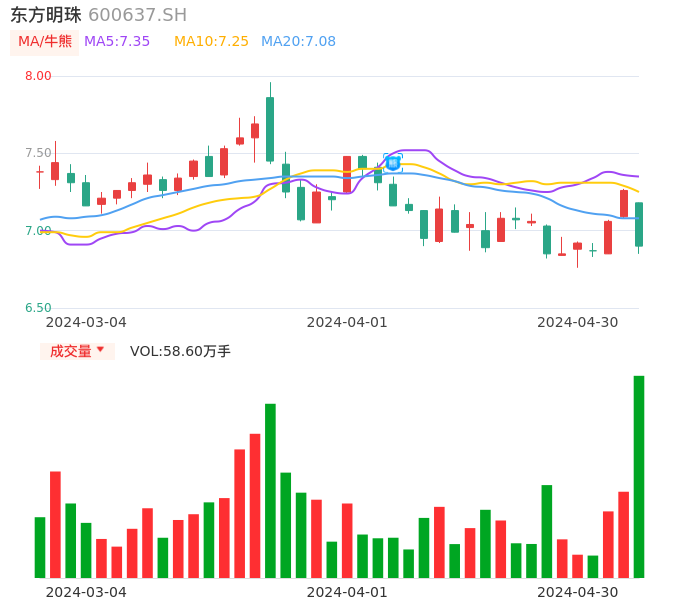Open the 成交量 indicator dropdown
Screen dimensions: 686x606
(77, 351)
